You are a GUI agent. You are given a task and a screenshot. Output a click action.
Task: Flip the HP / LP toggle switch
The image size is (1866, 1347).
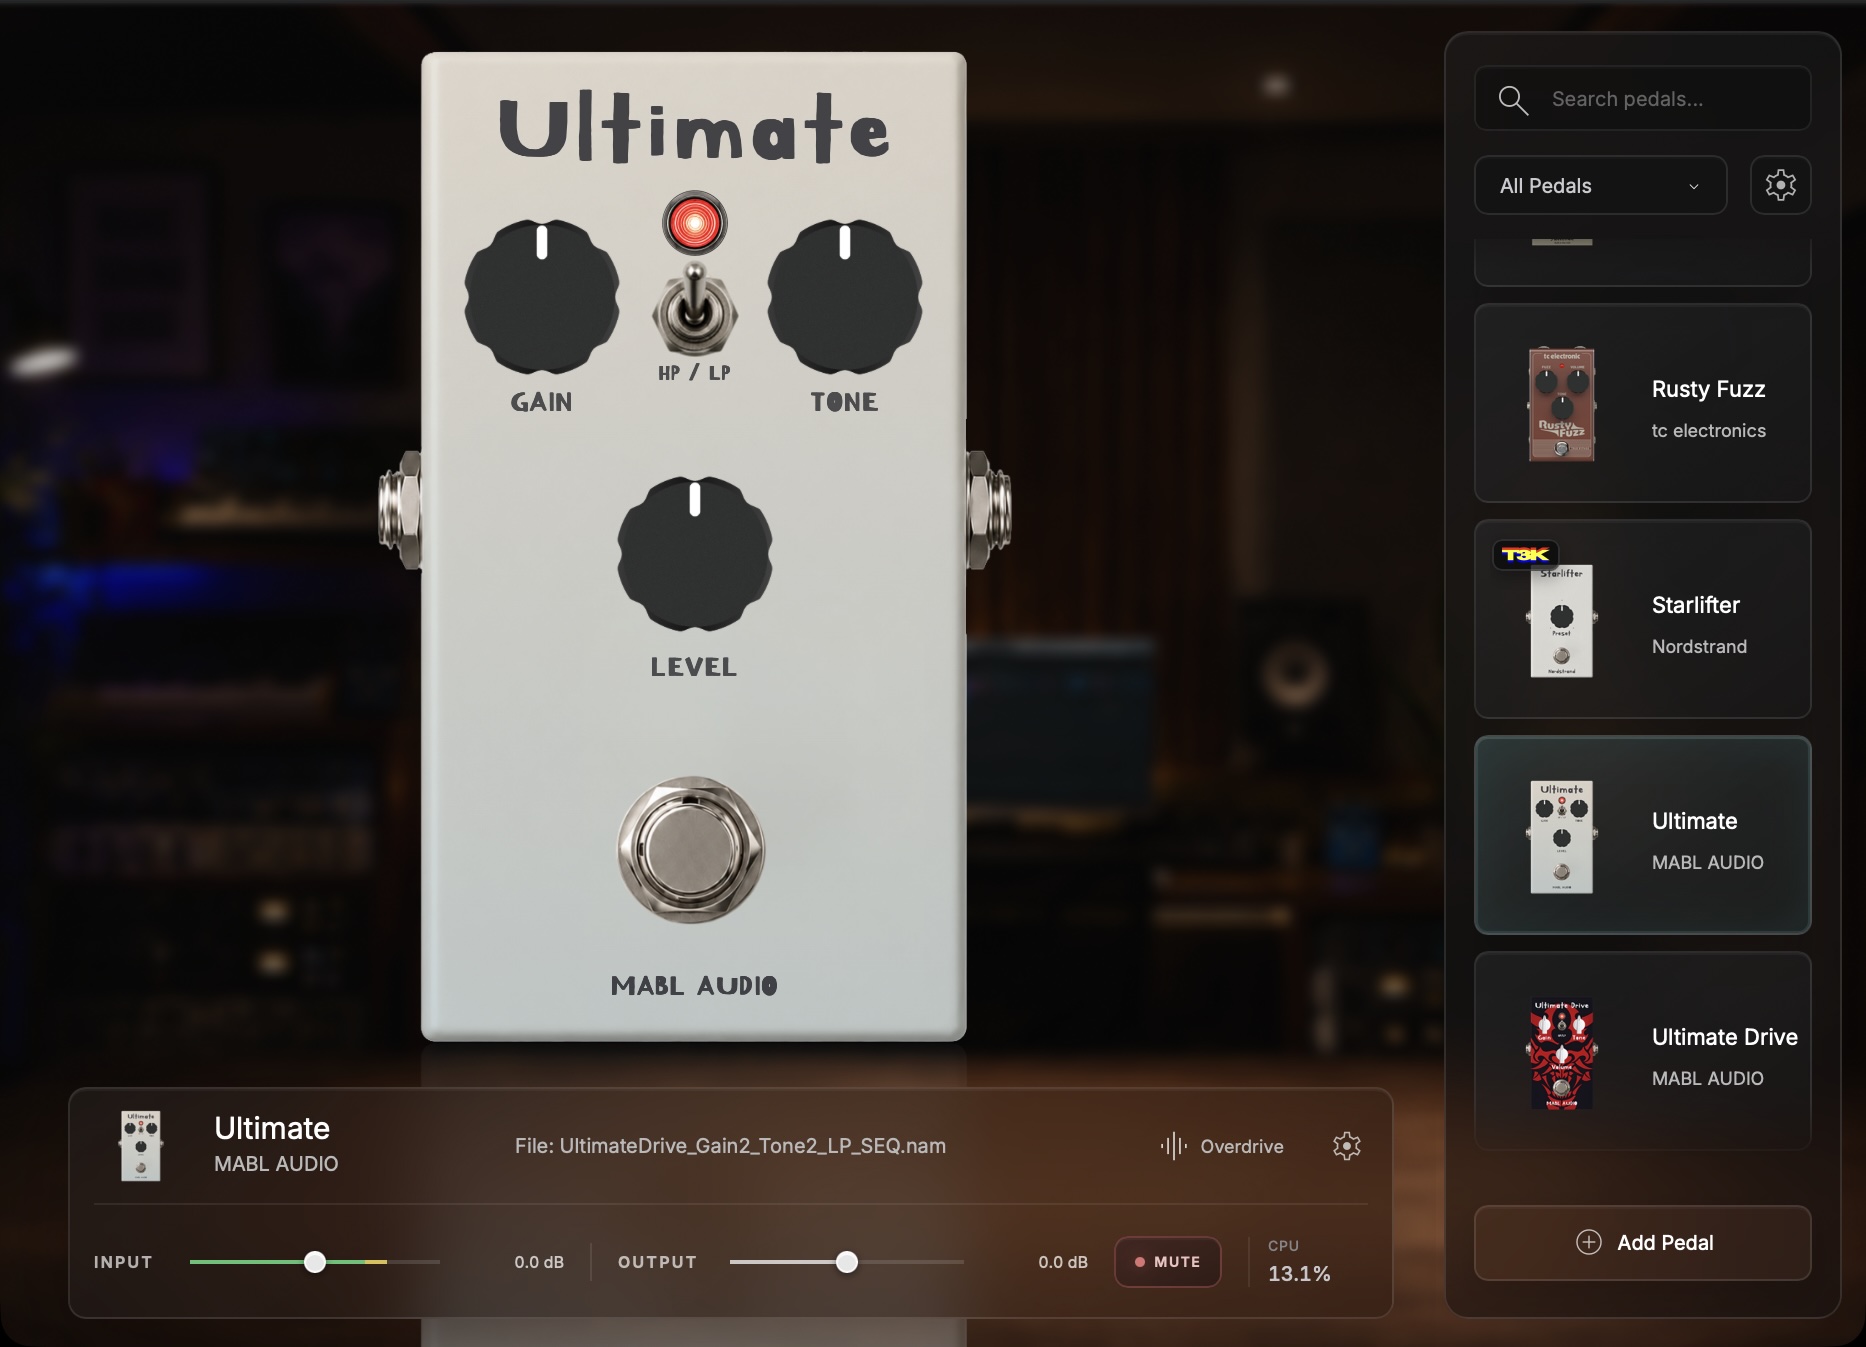pos(694,310)
